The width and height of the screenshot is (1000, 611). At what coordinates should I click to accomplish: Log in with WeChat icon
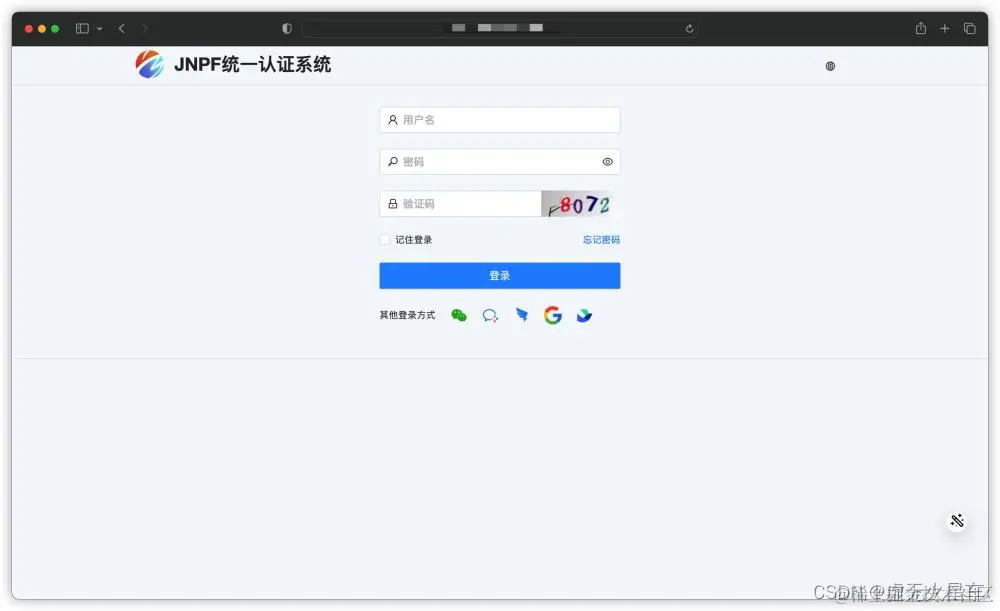click(x=459, y=315)
